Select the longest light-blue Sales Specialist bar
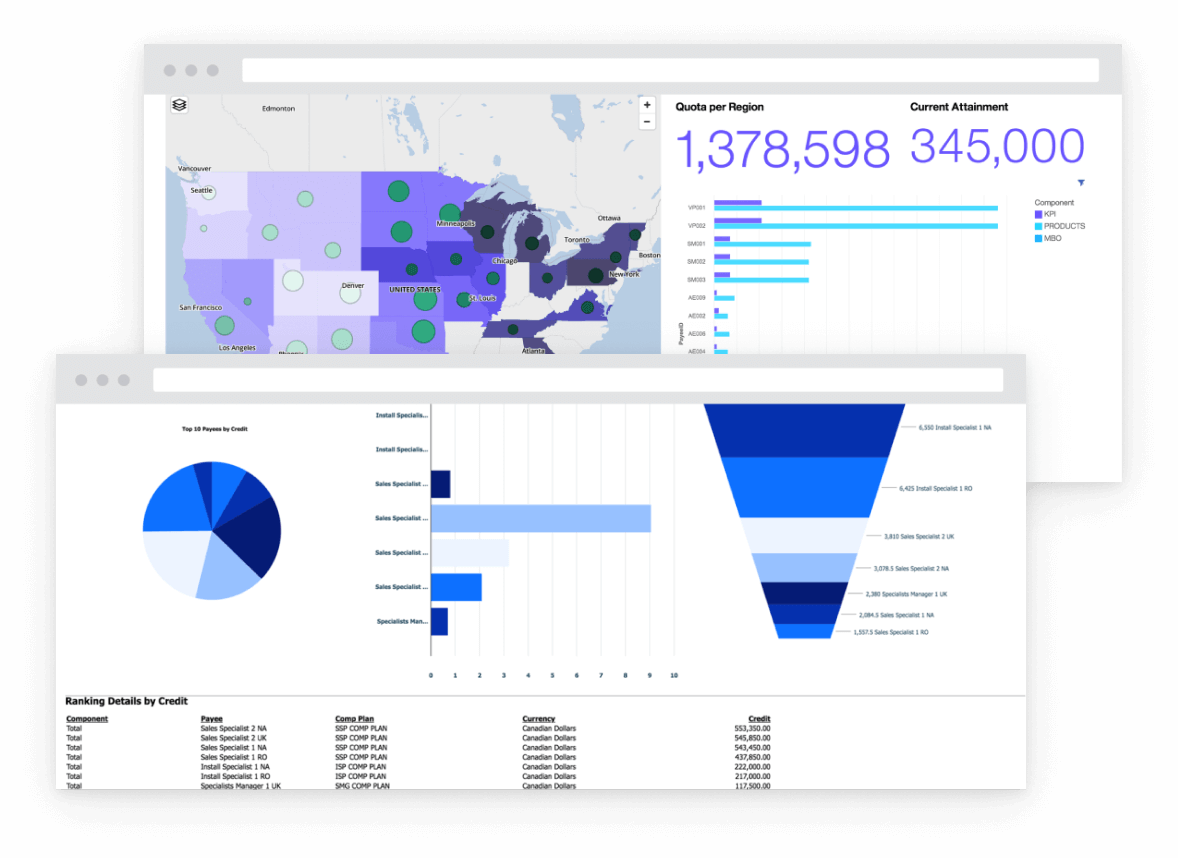The image size is (1178, 858). [x=540, y=519]
